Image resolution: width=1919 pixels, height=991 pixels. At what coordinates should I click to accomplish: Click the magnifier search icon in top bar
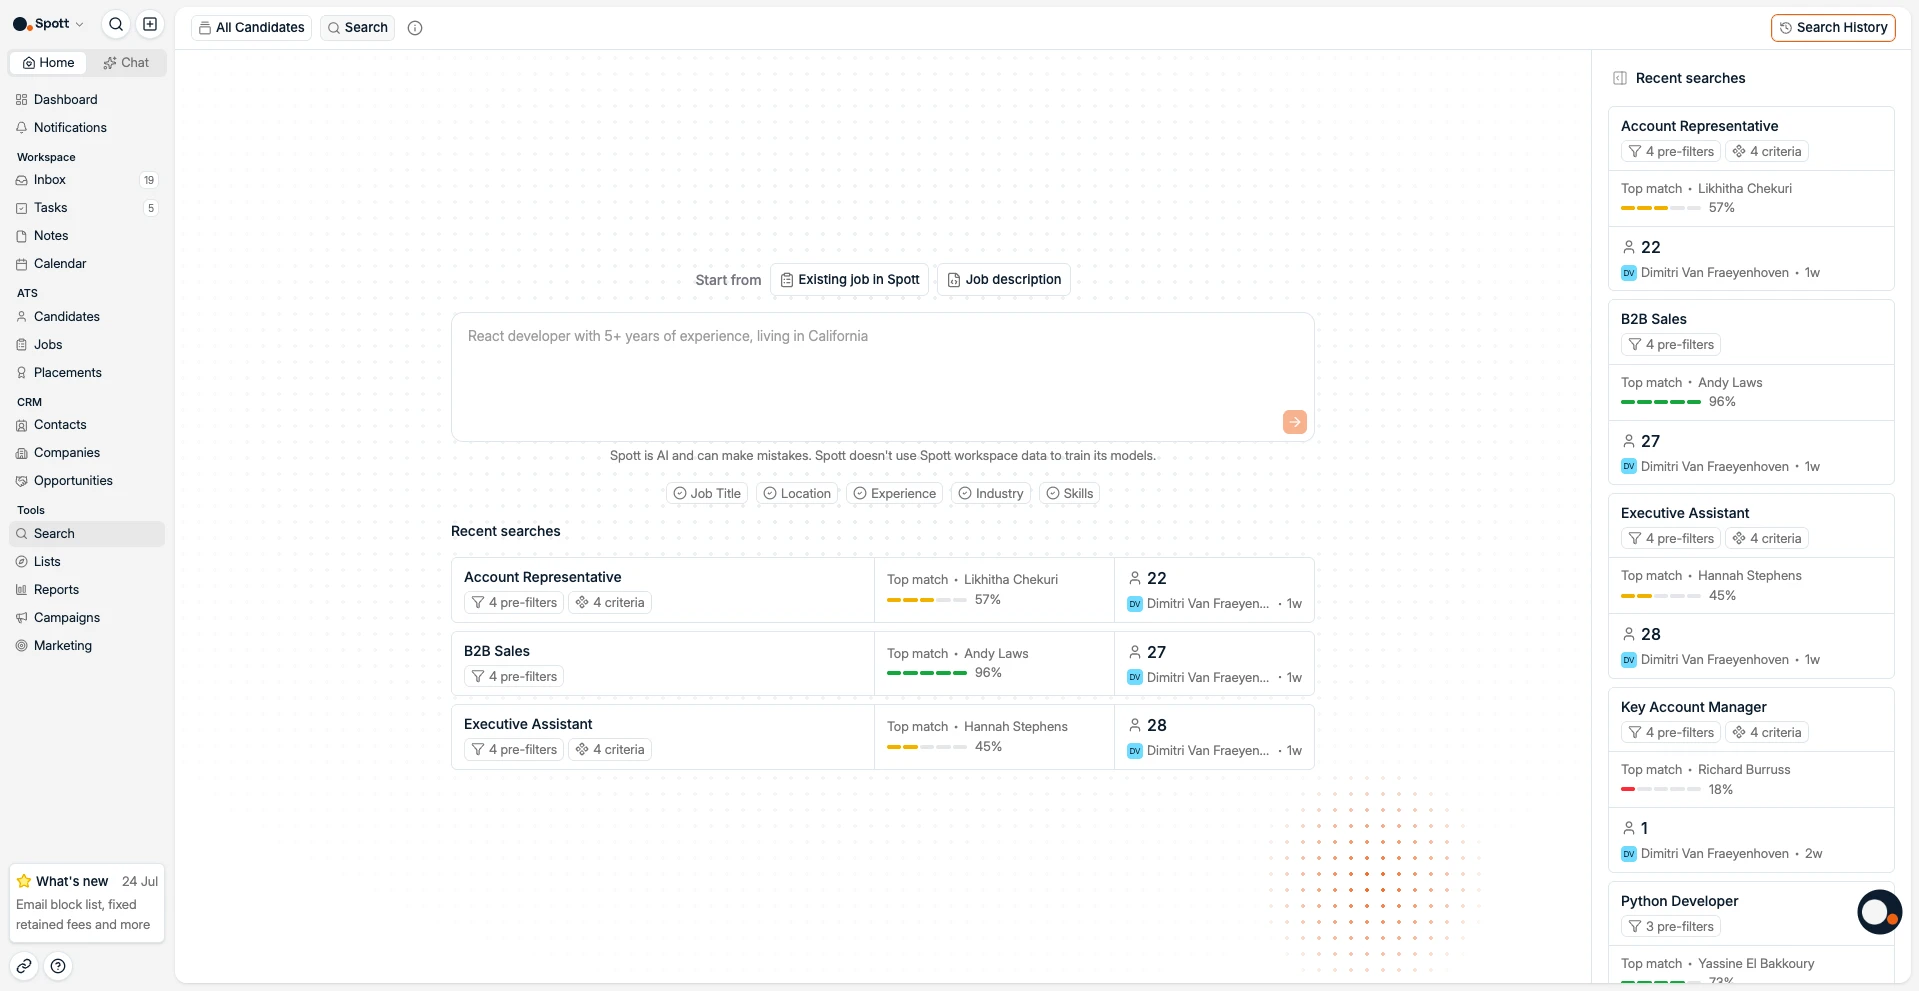click(x=116, y=24)
